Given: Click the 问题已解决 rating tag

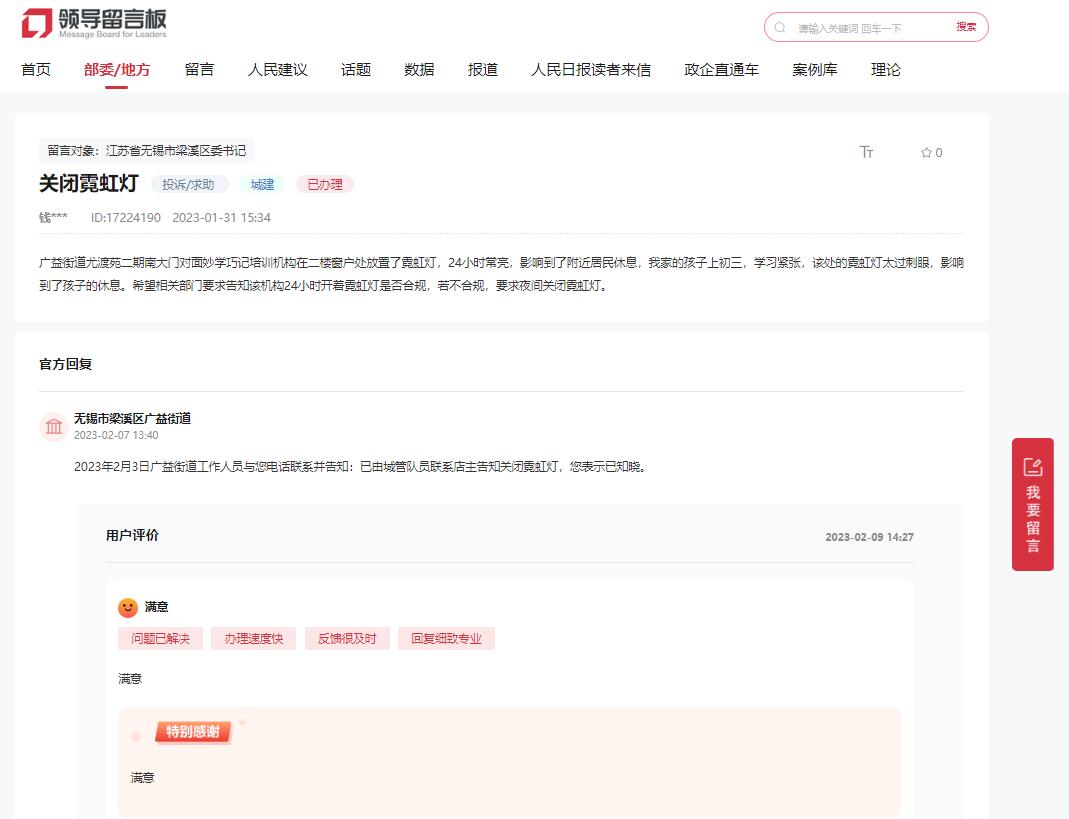Looking at the screenshot, I should 160,639.
